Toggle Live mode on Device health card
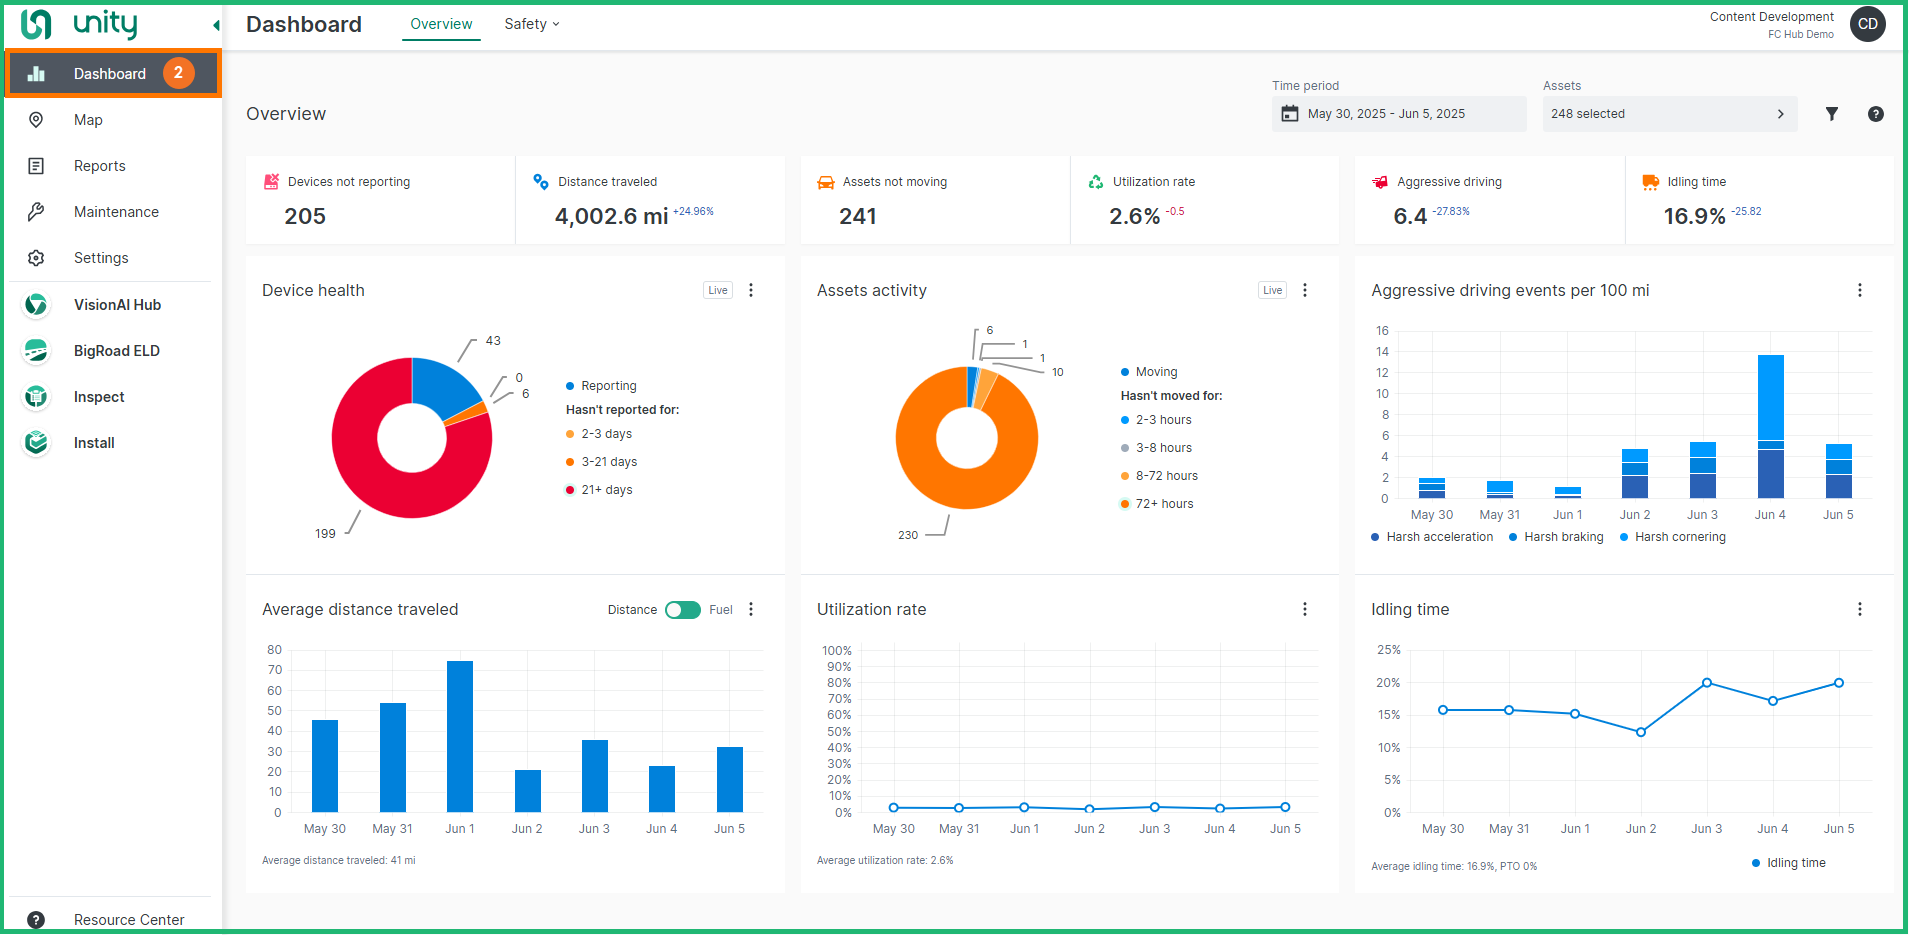 click(x=717, y=289)
